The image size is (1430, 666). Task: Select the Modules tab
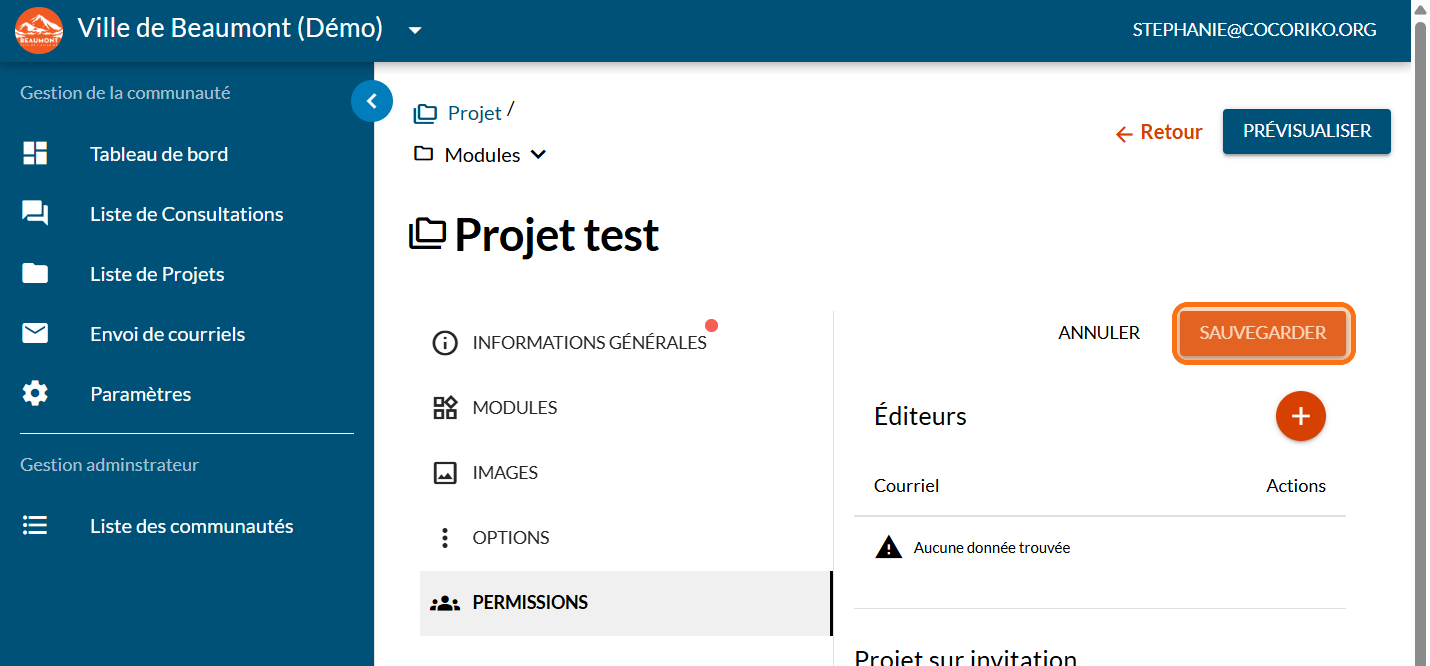pyautogui.click(x=514, y=408)
